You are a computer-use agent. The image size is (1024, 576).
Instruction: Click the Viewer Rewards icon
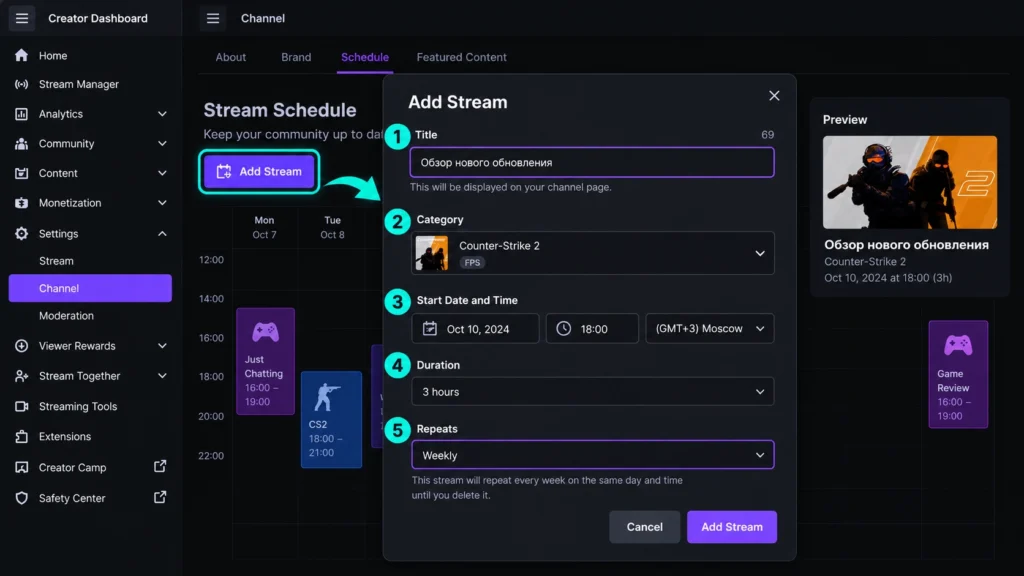point(22,346)
